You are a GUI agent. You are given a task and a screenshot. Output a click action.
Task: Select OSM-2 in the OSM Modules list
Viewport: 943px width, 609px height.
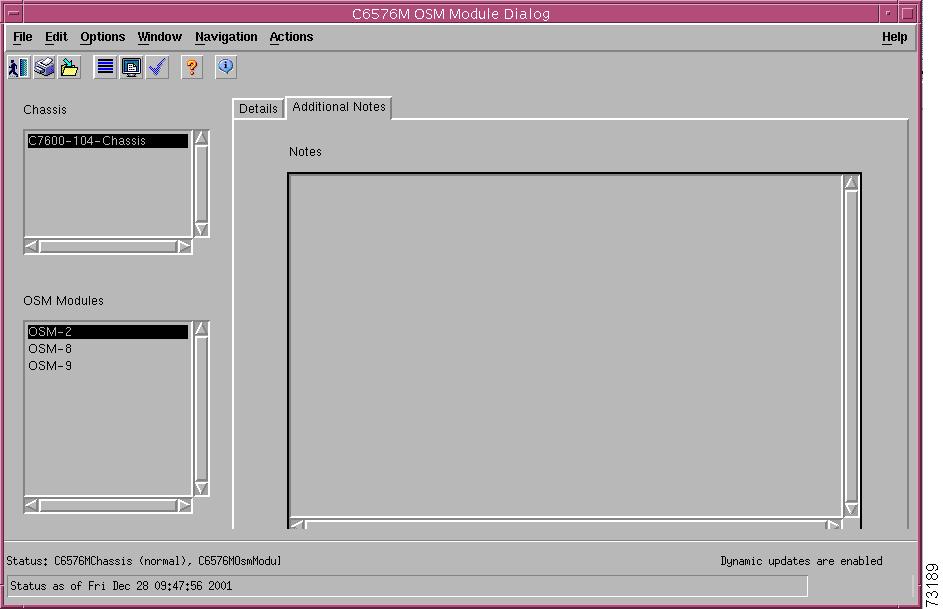[108, 332]
